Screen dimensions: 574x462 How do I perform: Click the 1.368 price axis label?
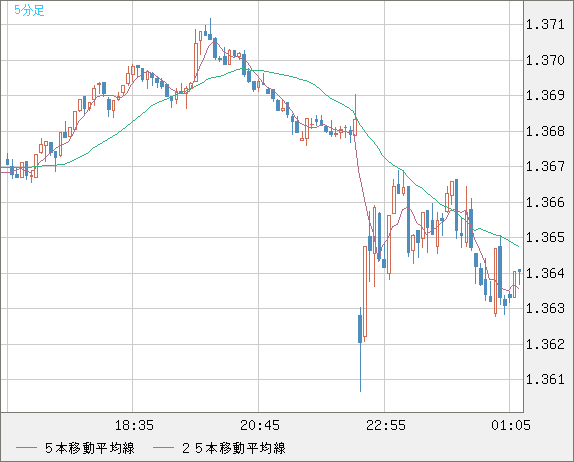point(545,131)
